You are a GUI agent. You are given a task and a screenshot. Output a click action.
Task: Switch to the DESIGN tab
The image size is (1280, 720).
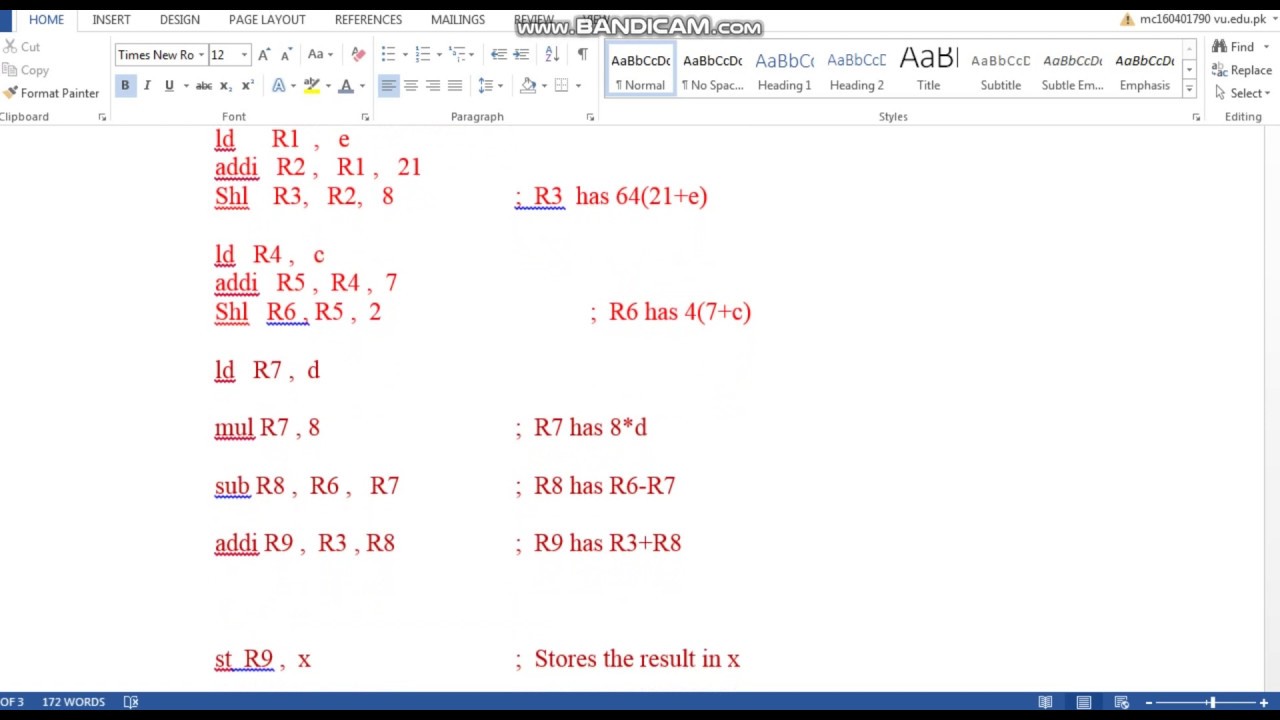point(180,19)
